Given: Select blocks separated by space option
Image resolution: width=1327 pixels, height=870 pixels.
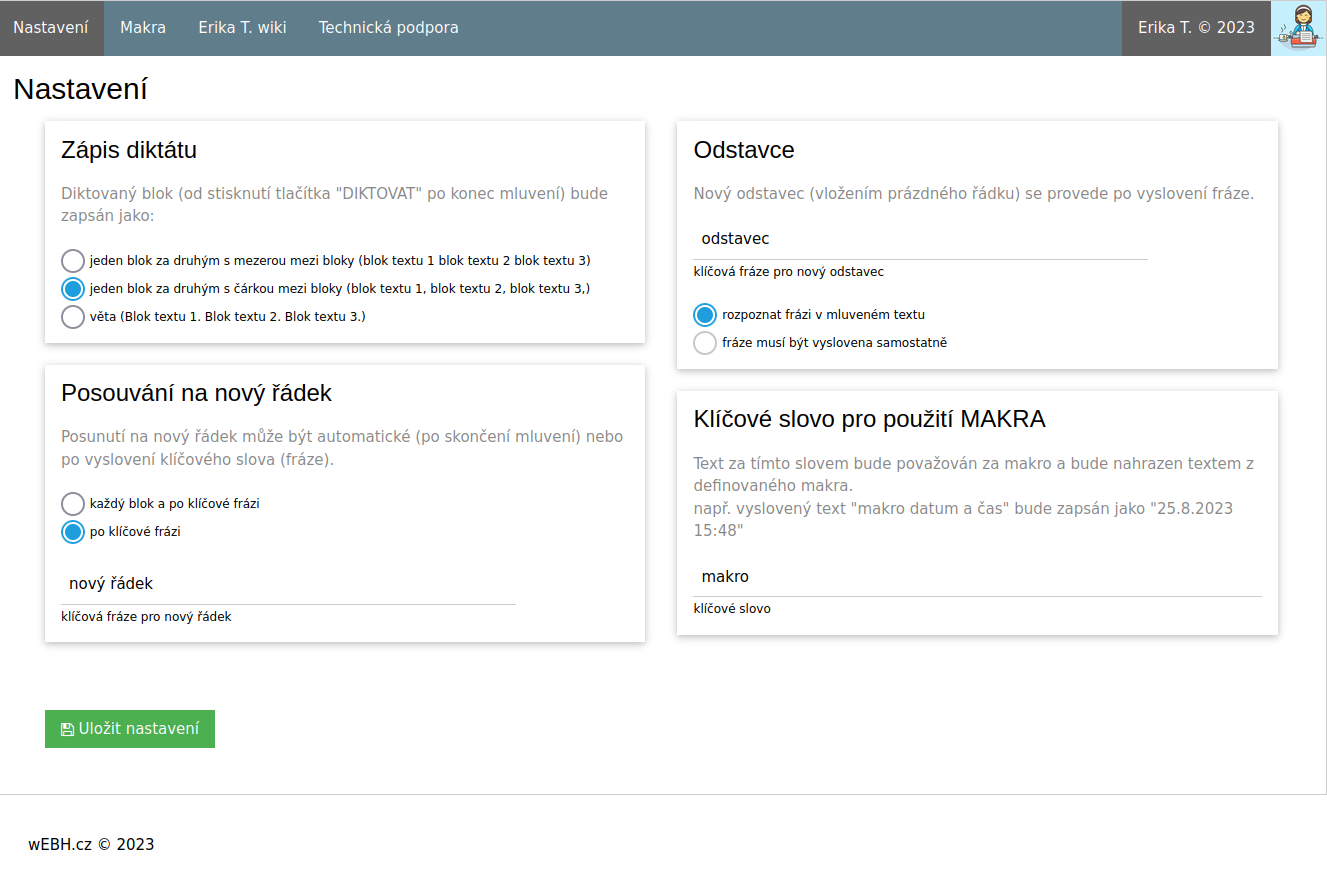Looking at the screenshot, I should click(x=73, y=261).
